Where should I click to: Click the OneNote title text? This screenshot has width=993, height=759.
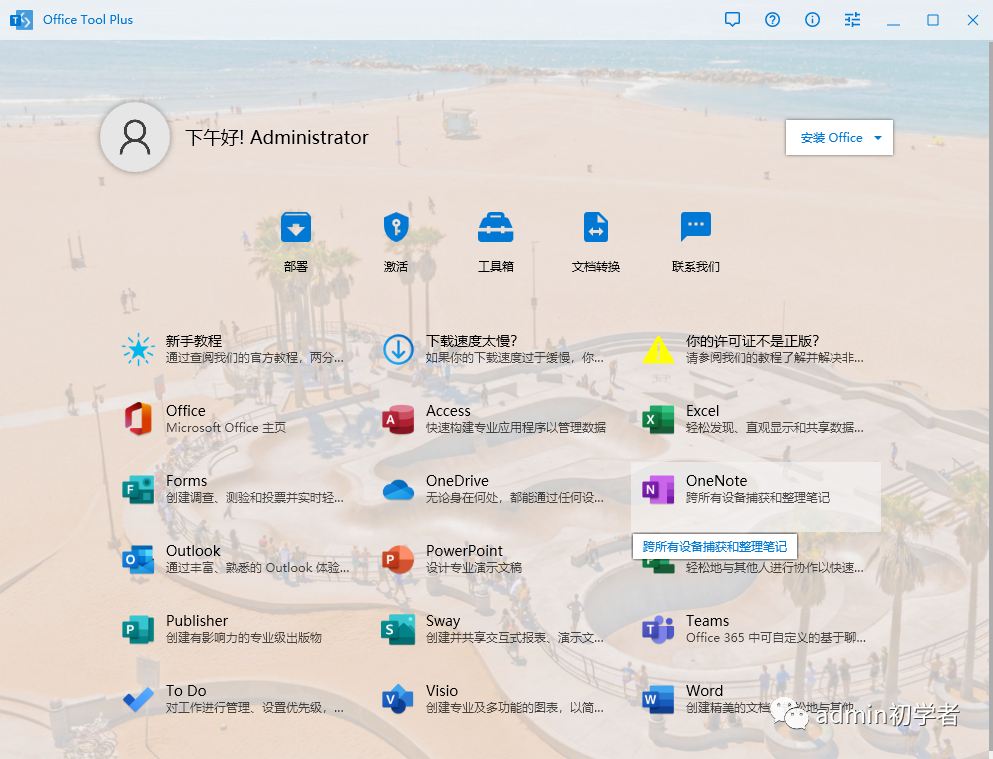click(x=716, y=480)
